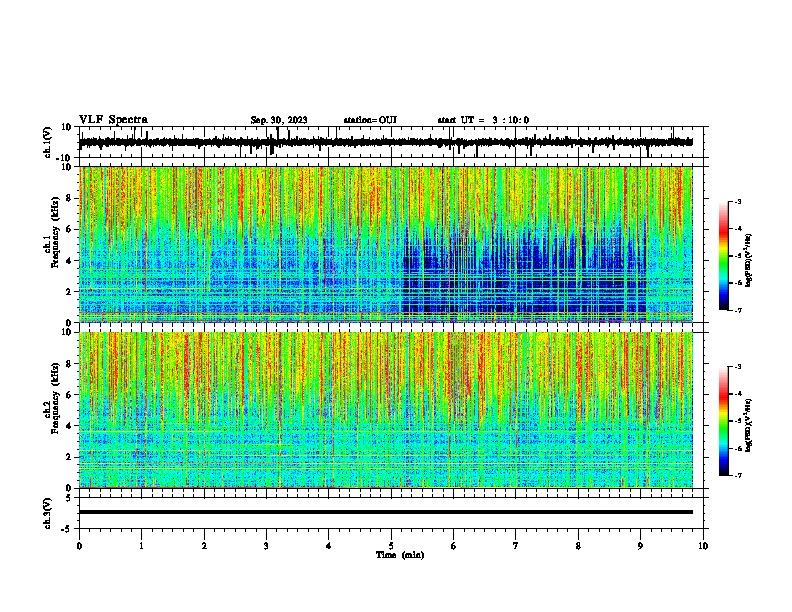Click the 'ch.1(V)' waveform axis label
792x612 pixels.
point(48,142)
